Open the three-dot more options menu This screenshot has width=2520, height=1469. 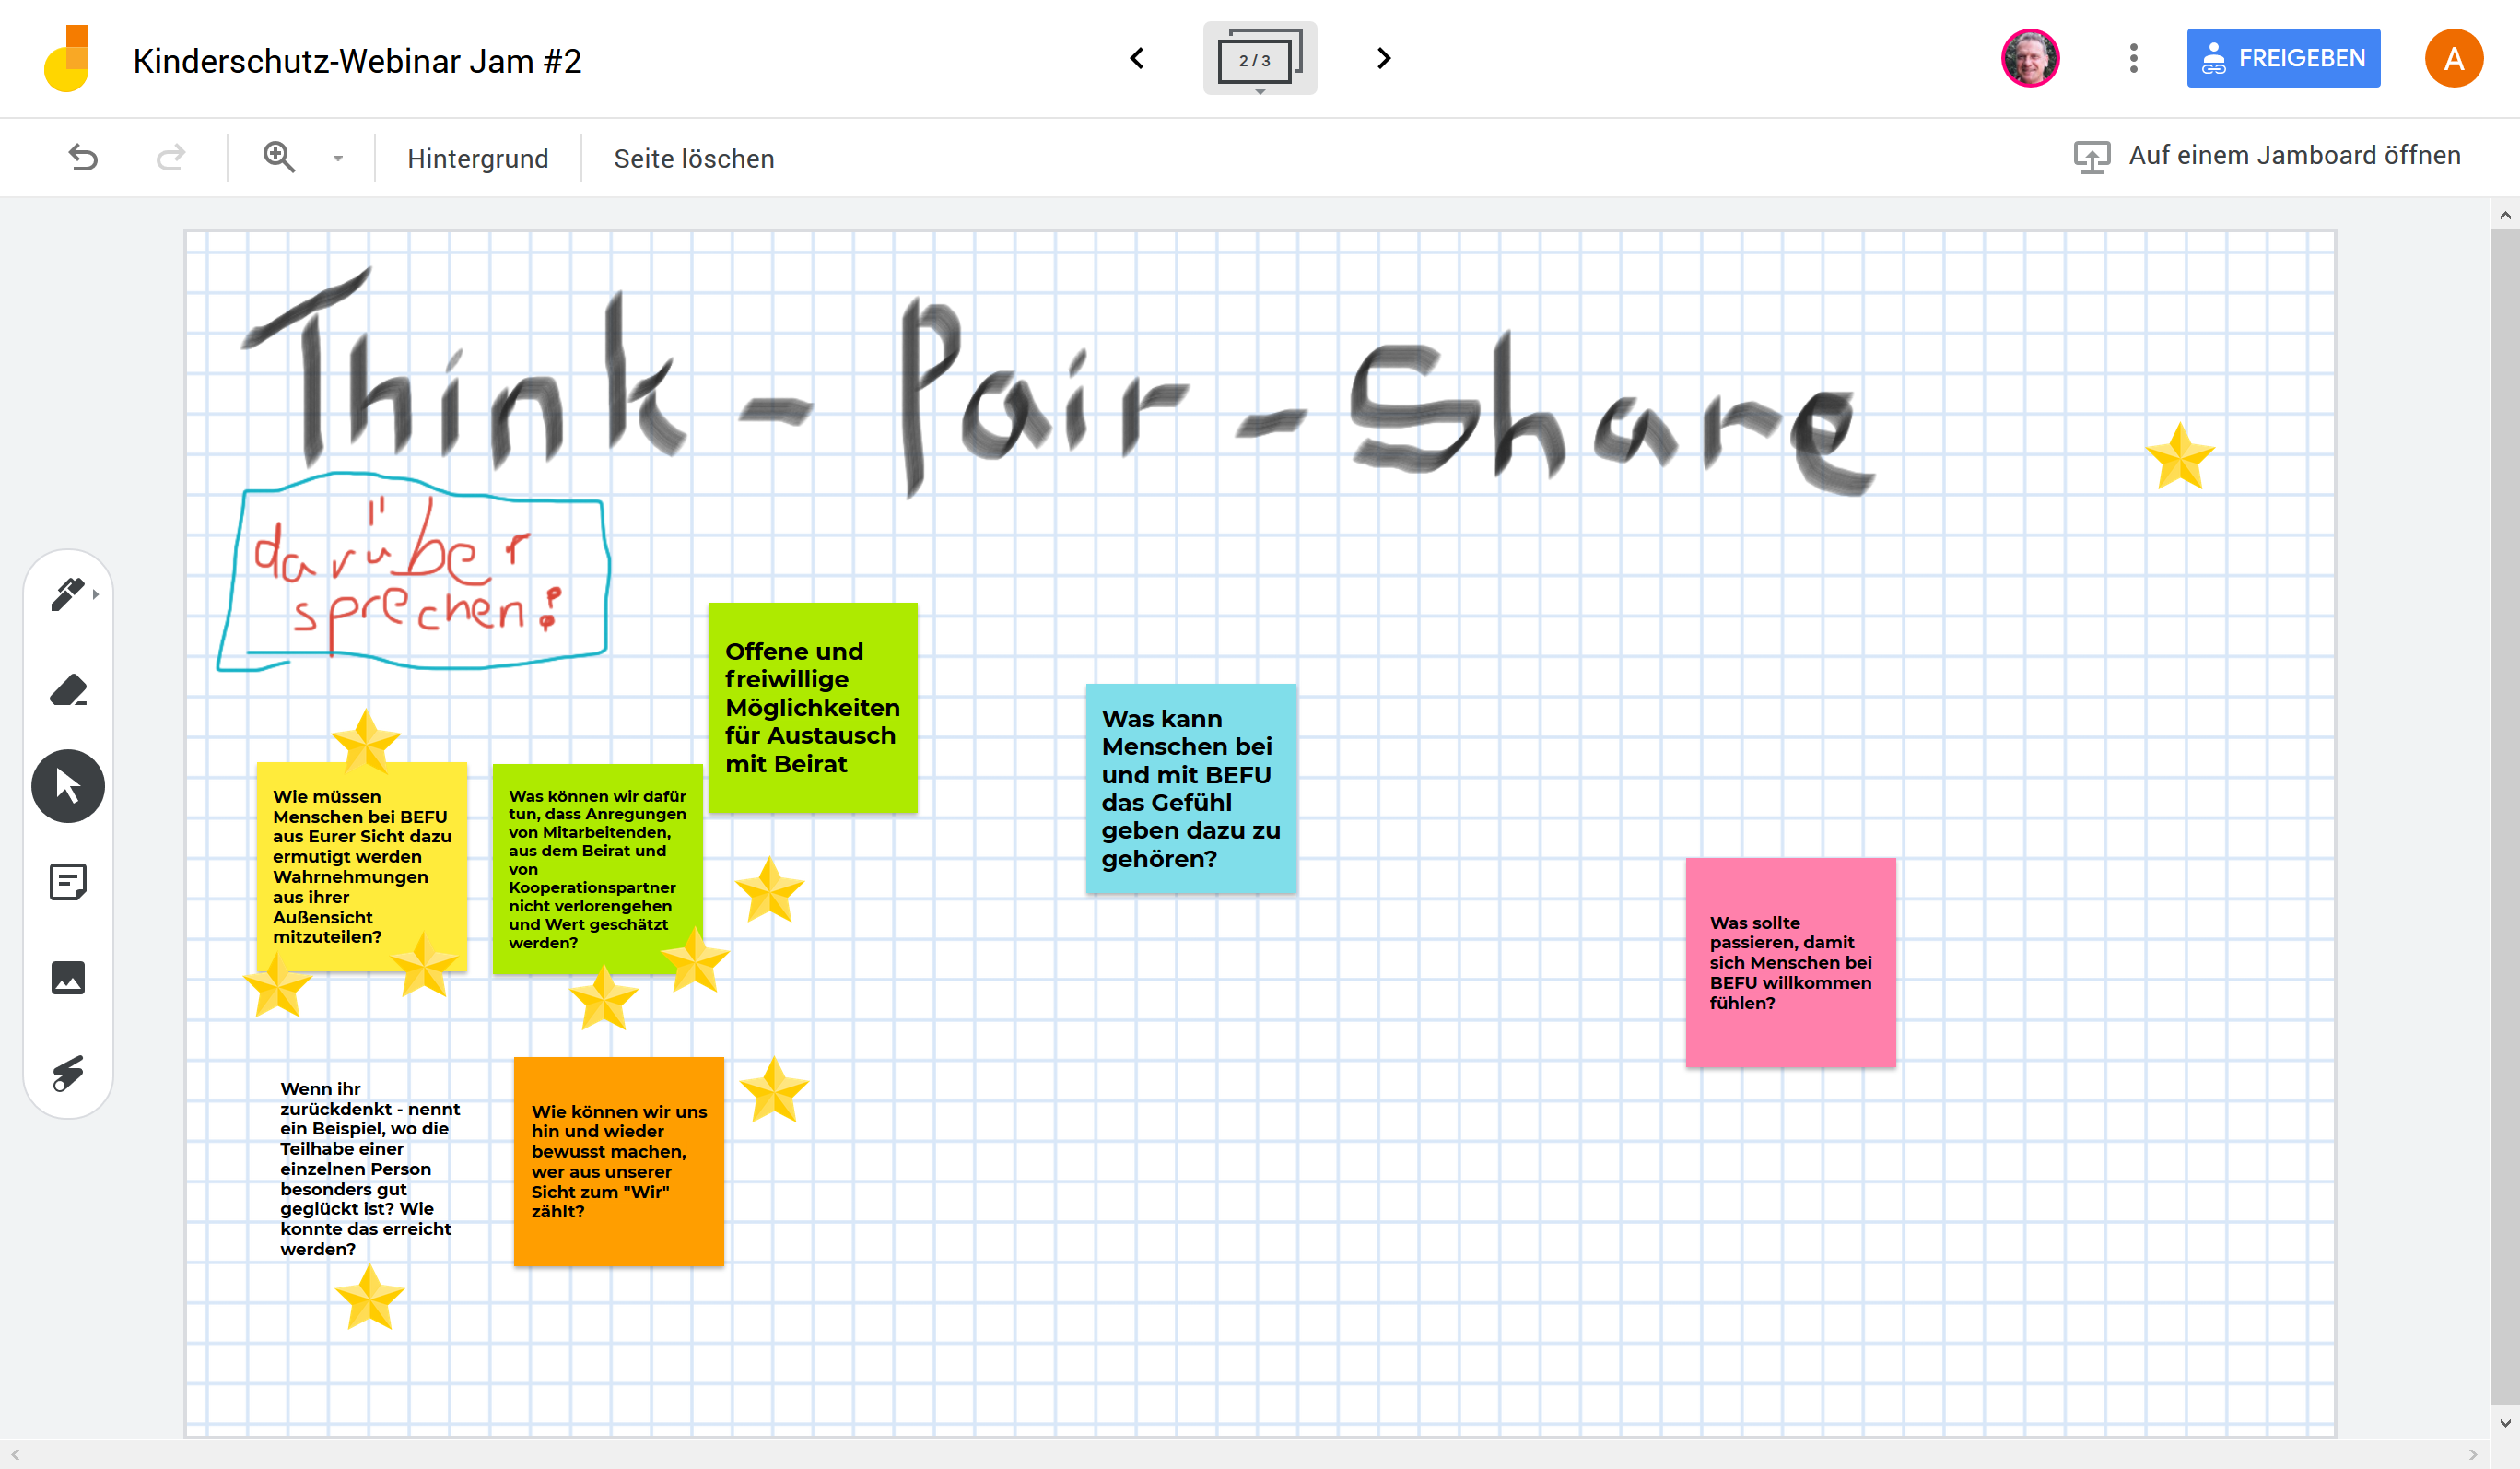click(2134, 59)
